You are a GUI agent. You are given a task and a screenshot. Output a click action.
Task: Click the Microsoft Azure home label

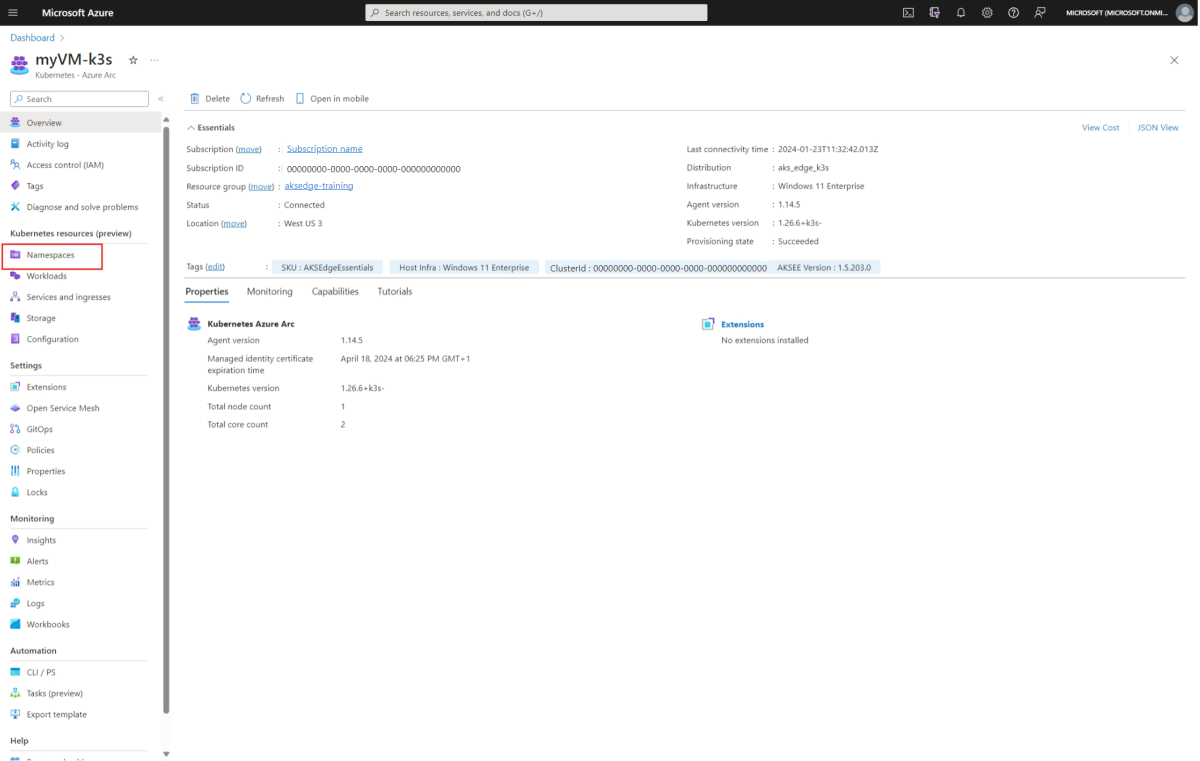coord(77,13)
